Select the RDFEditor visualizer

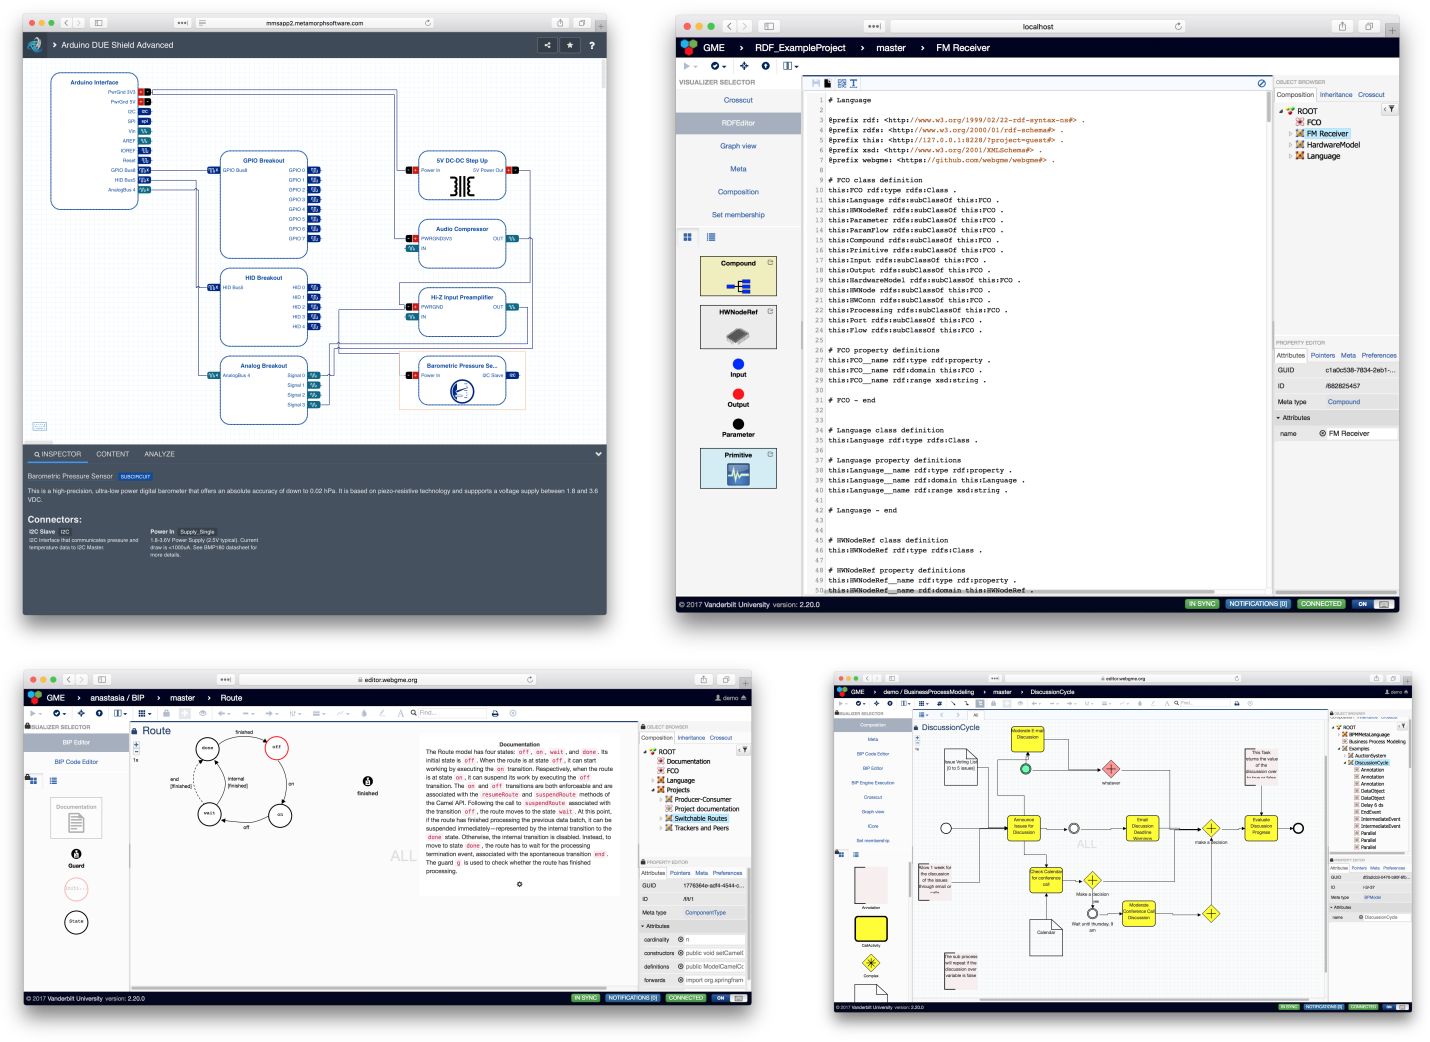point(738,123)
